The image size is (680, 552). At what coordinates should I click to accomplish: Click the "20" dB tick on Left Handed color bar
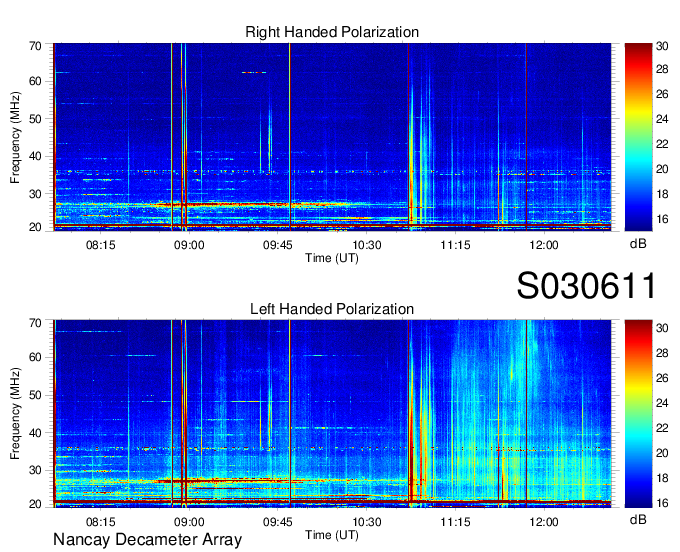click(x=662, y=453)
